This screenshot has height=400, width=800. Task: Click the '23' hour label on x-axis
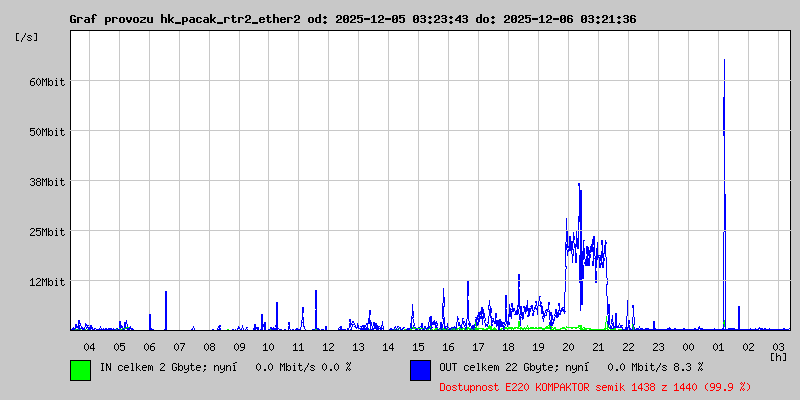click(x=658, y=347)
